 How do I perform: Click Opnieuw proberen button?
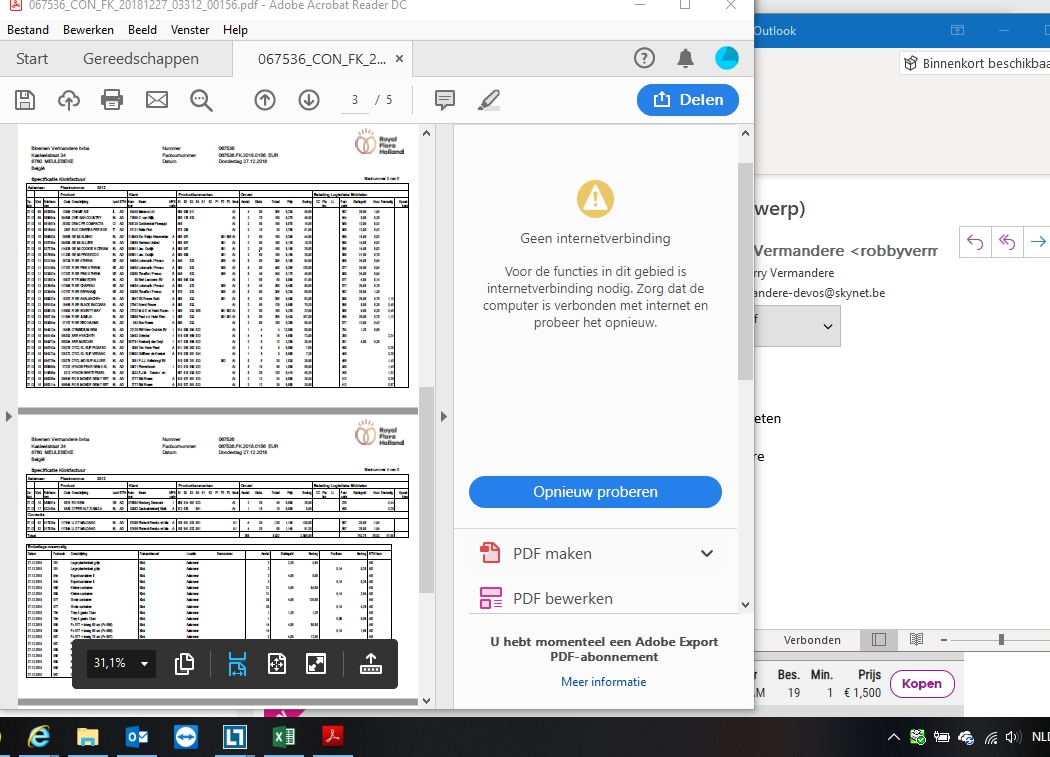click(x=595, y=492)
